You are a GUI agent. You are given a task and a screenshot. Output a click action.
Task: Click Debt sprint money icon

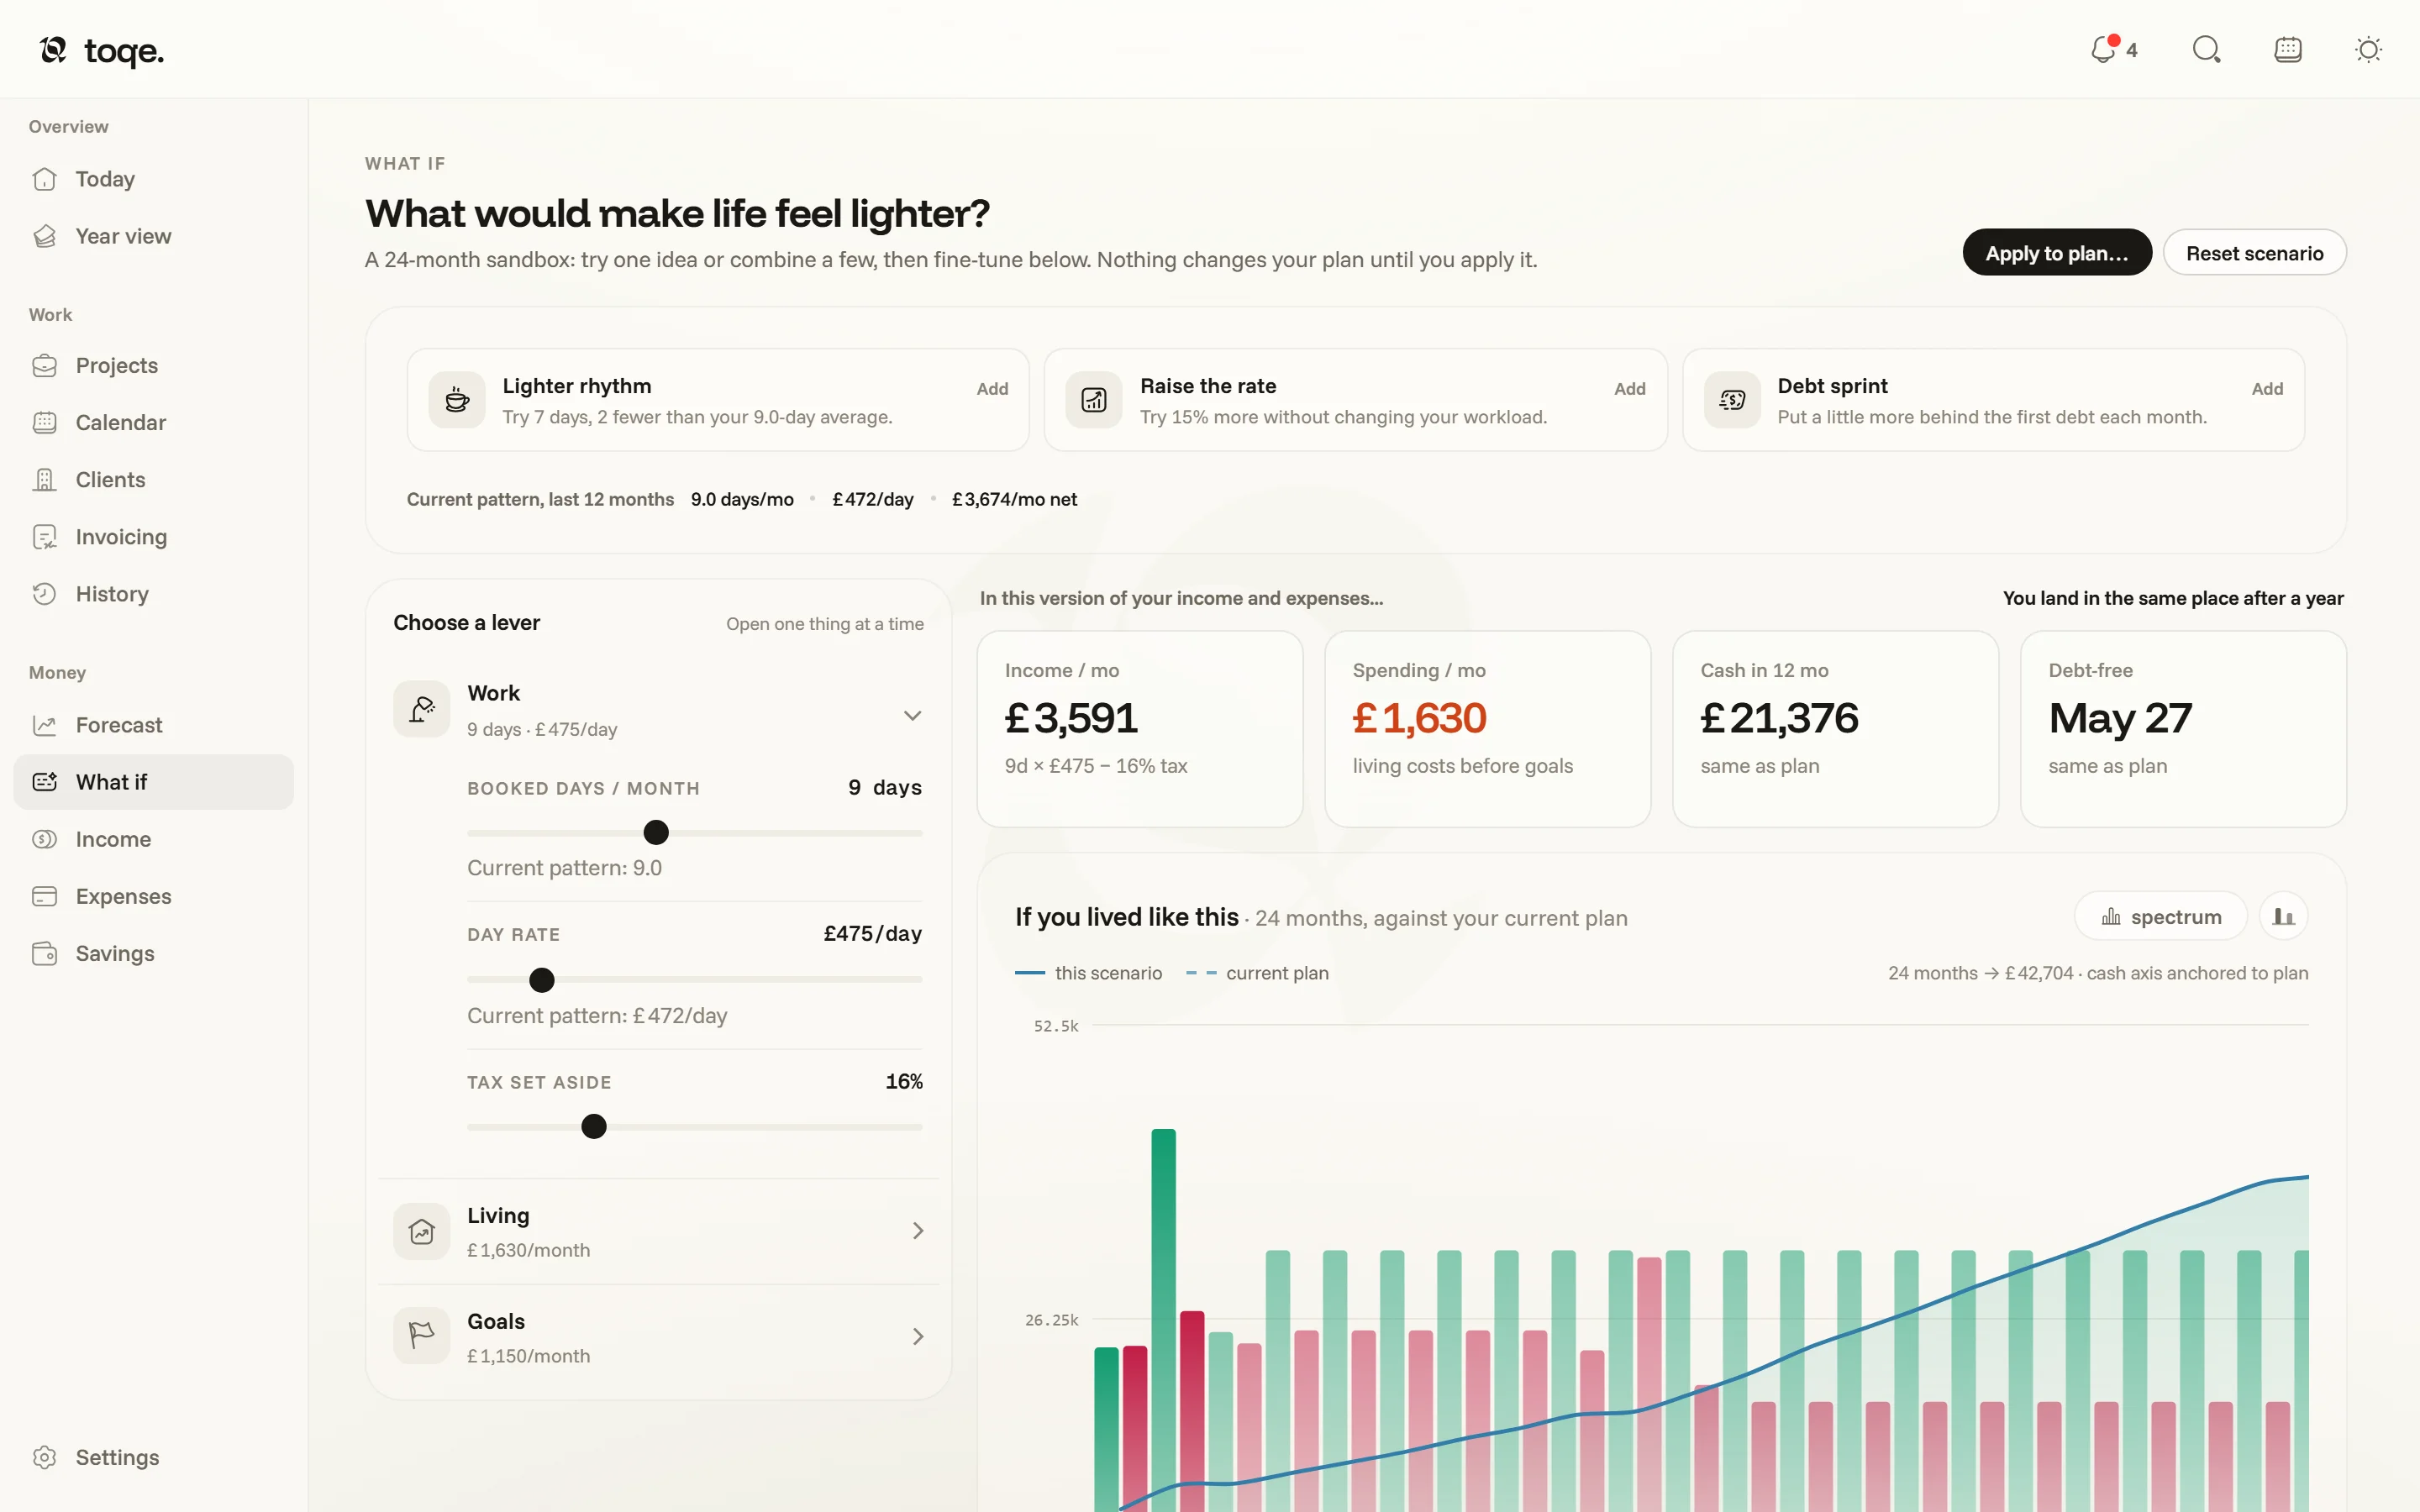click(x=1732, y=400)
